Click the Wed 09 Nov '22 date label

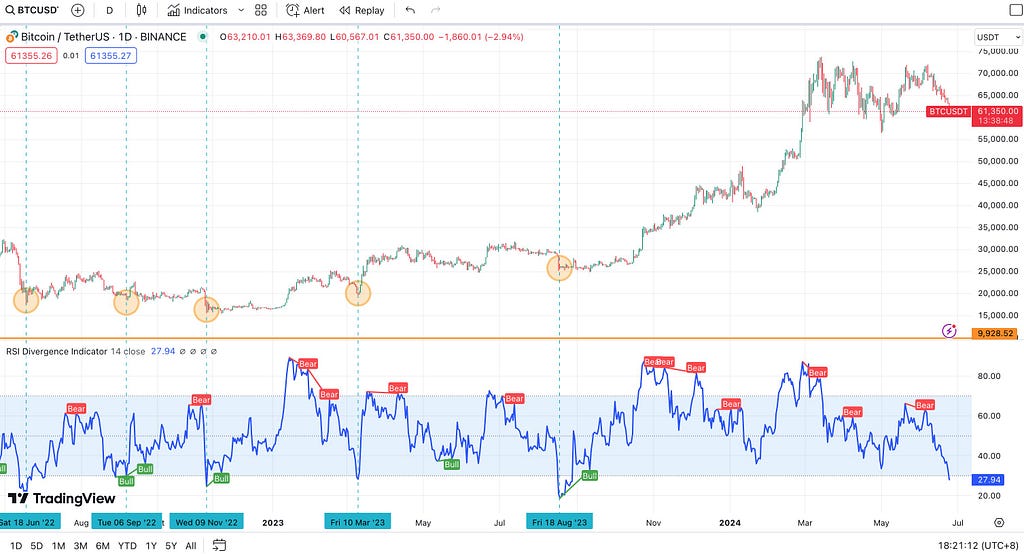[x=206, y=521]
